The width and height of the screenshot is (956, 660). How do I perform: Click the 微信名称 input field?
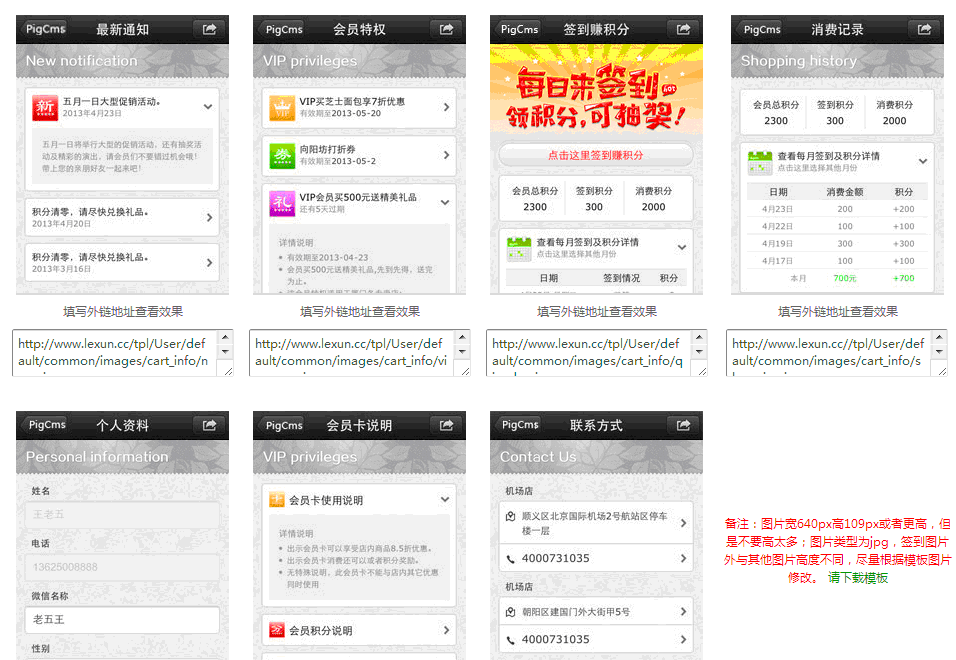[122, 620]
